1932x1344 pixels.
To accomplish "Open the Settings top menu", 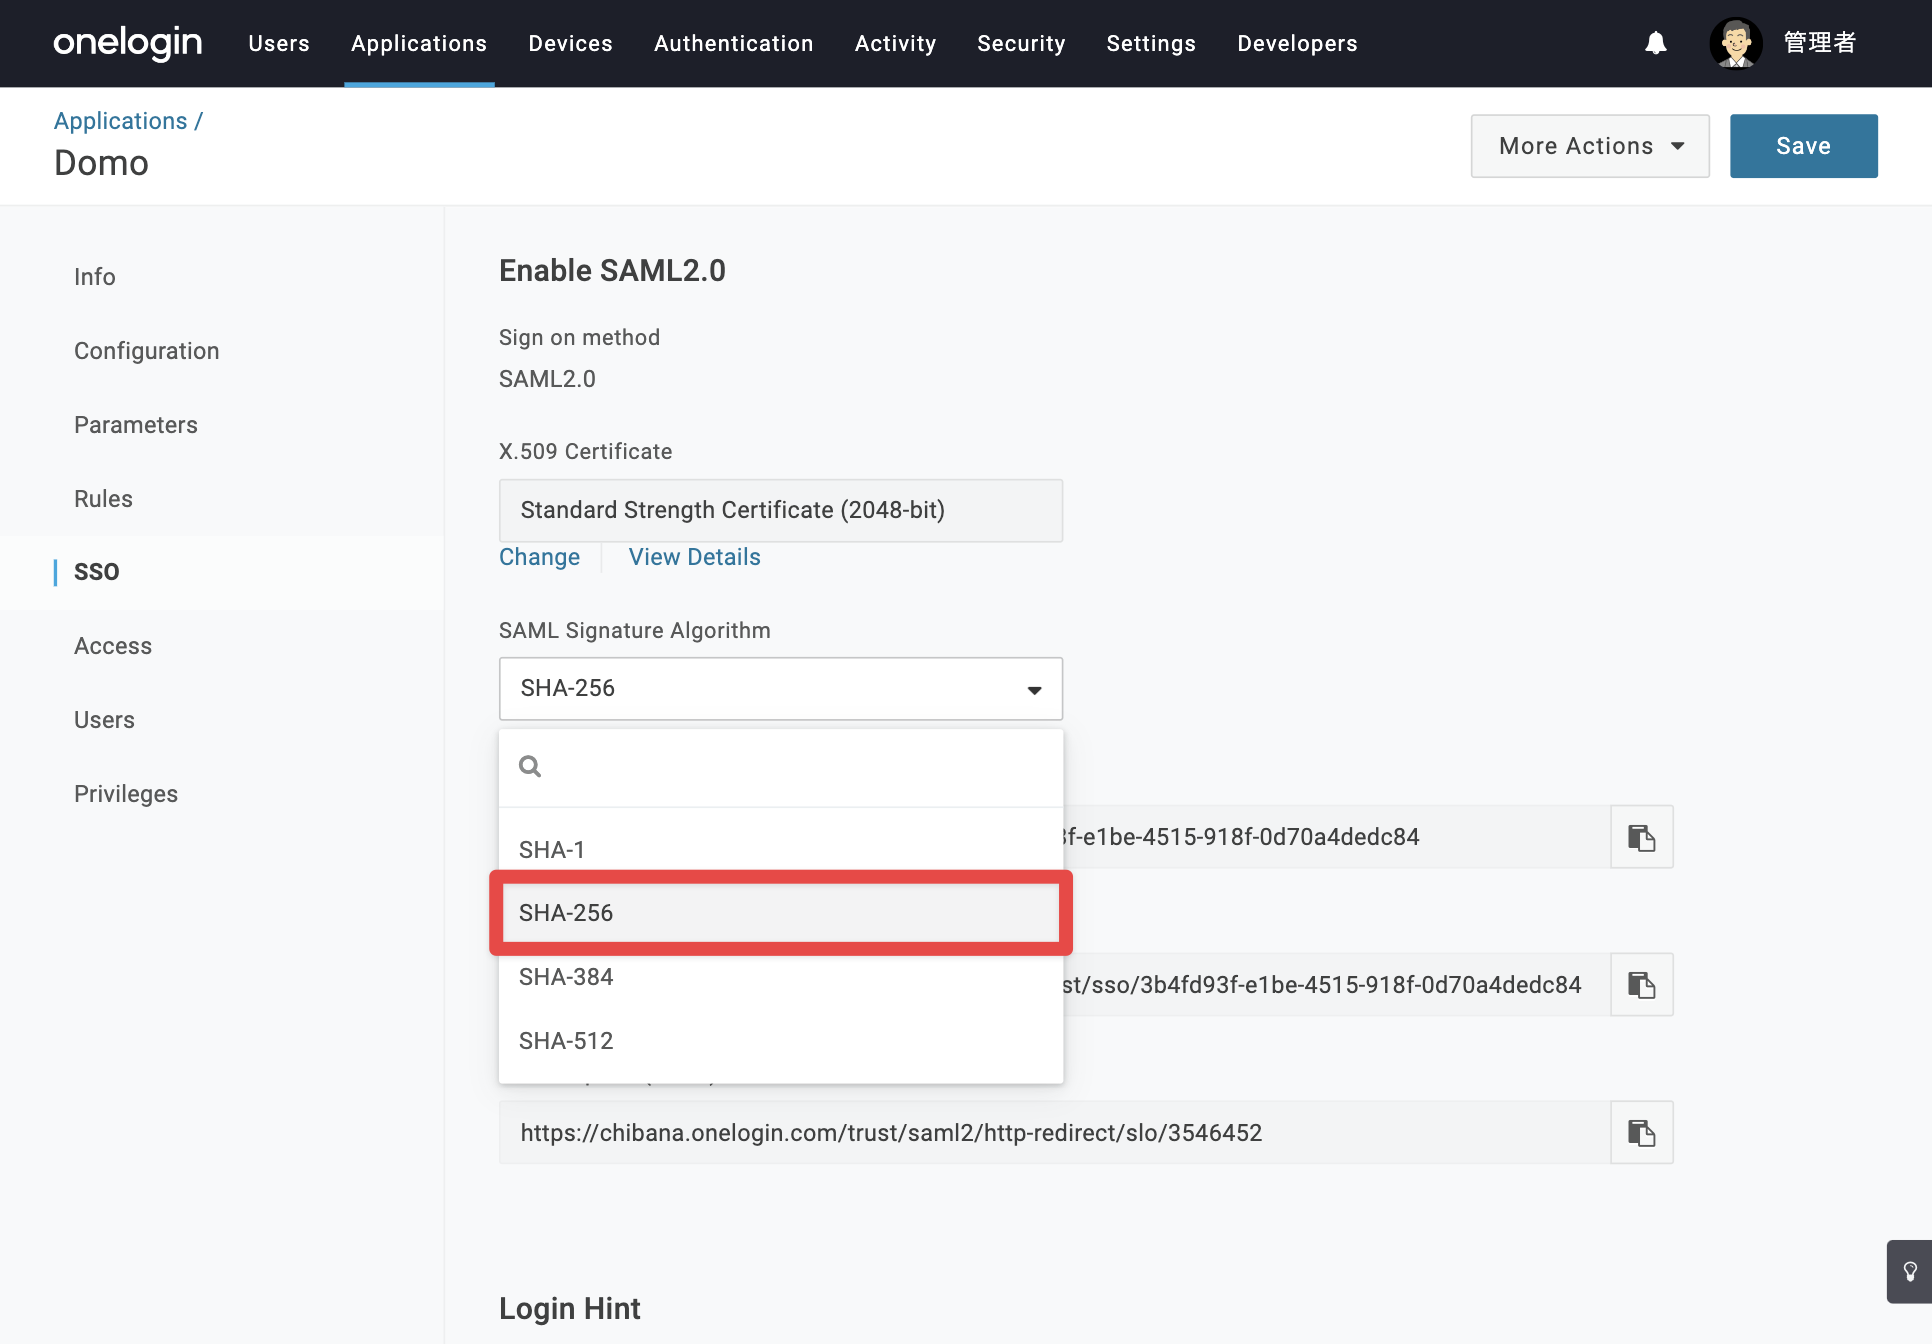I will 1151,43.
